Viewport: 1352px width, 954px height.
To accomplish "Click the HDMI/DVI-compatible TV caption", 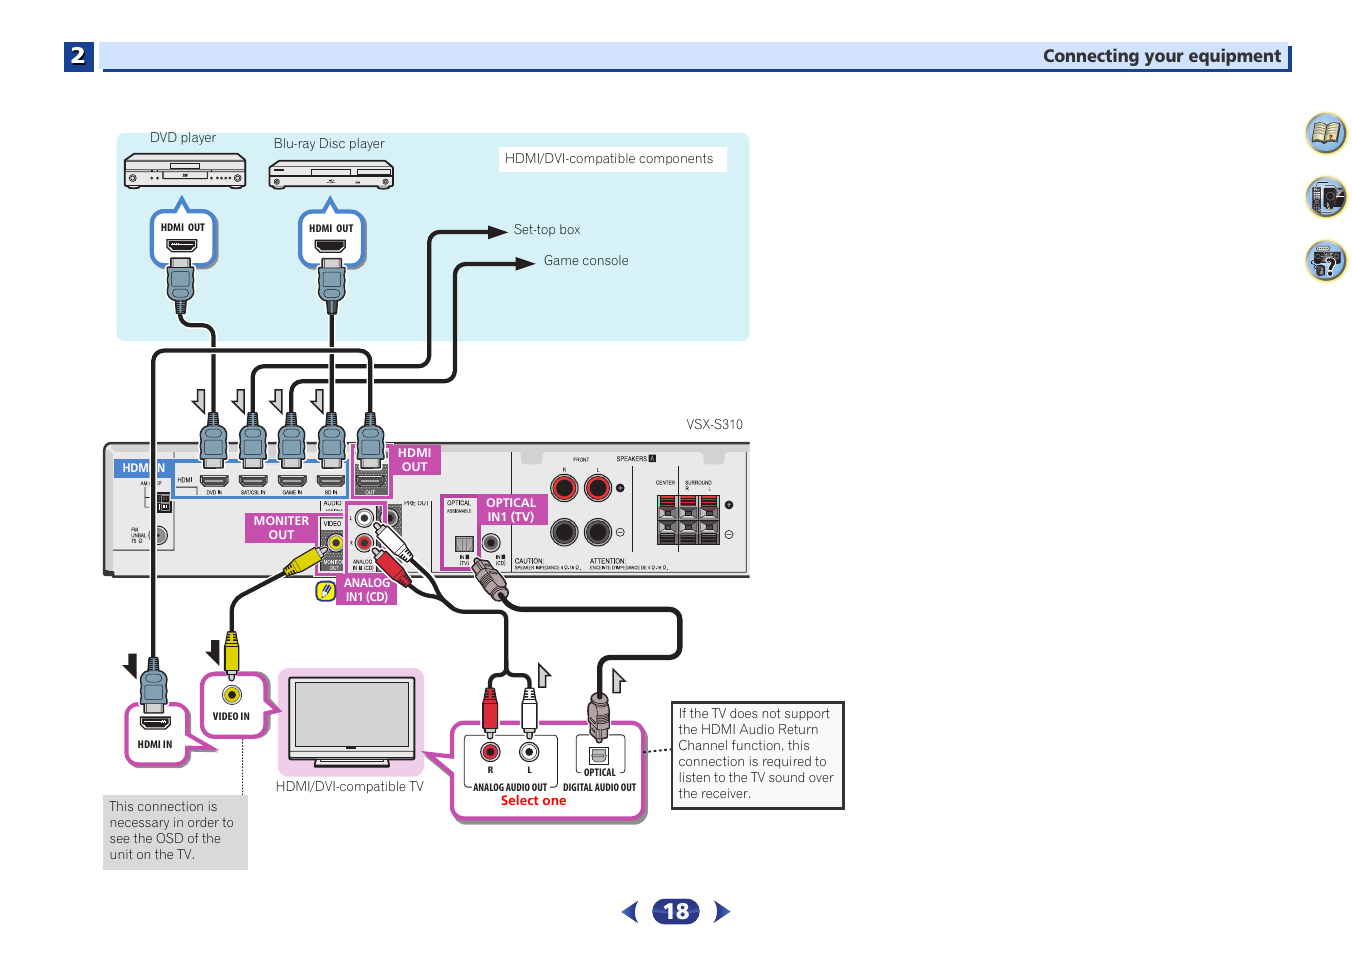I will click(x=350, y=787).
